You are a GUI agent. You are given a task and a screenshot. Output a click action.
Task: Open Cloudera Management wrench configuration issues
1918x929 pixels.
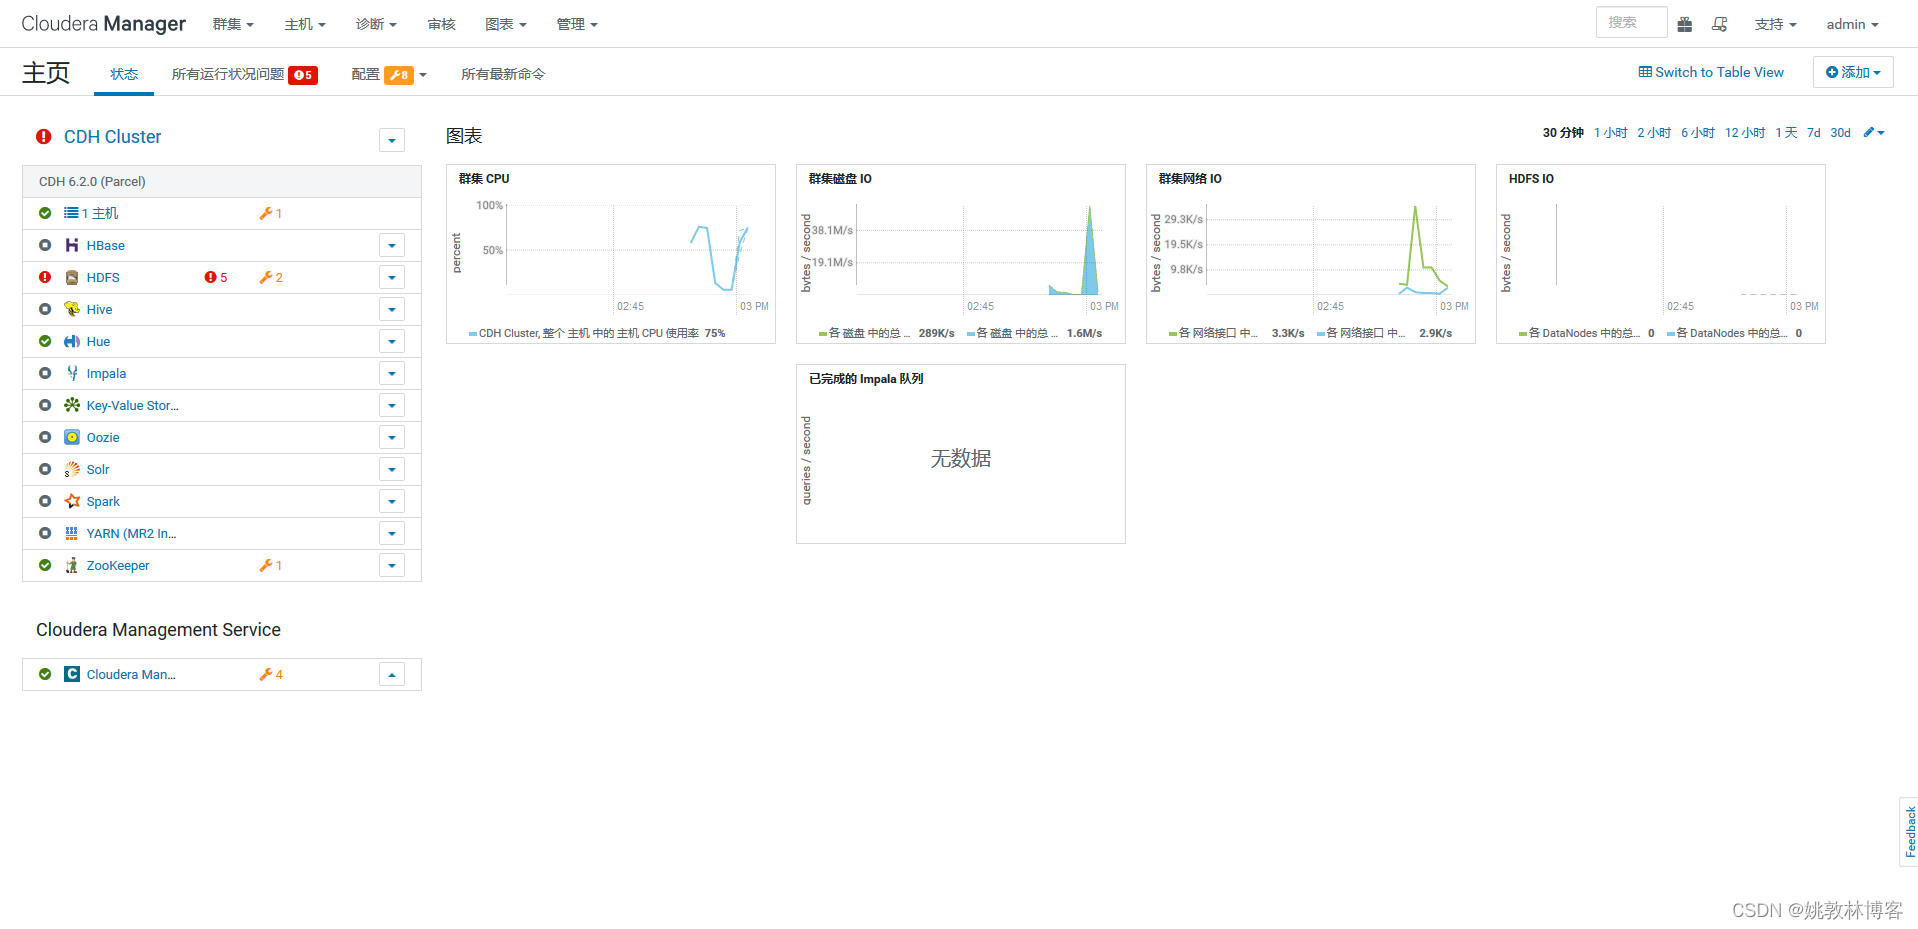tap(271, 674)
